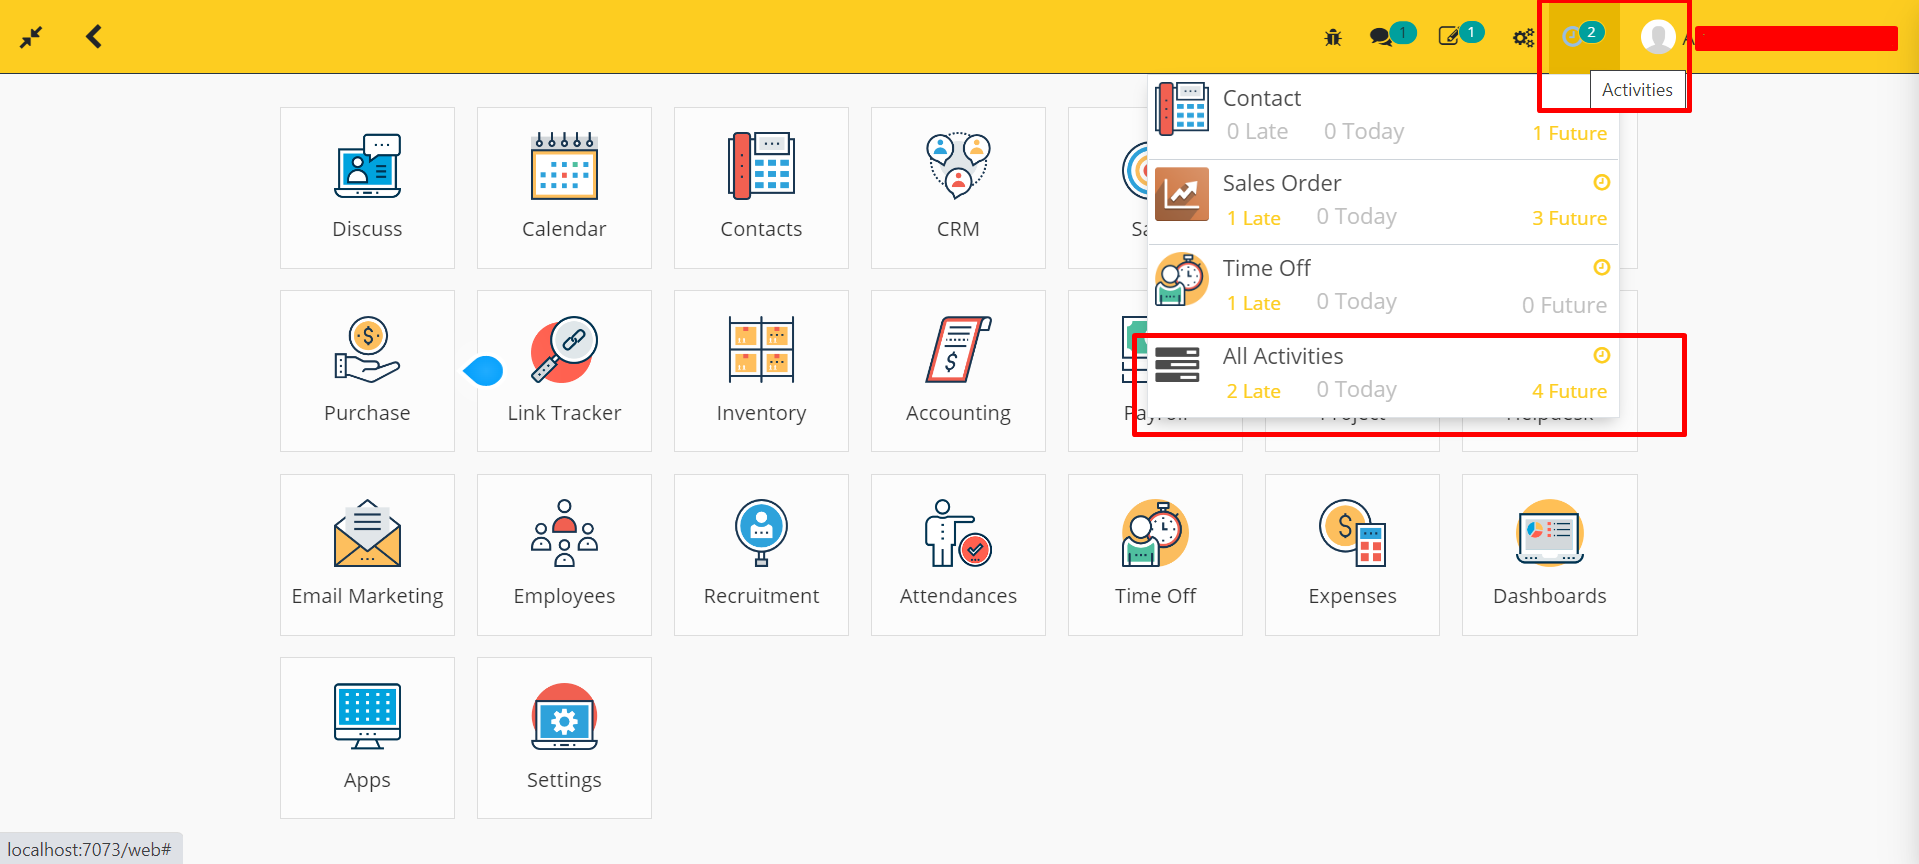The height and width of the screenshot is (864, 1919).
Task: Click Contact '0 Late' count
Action: tap(1257, 131)
